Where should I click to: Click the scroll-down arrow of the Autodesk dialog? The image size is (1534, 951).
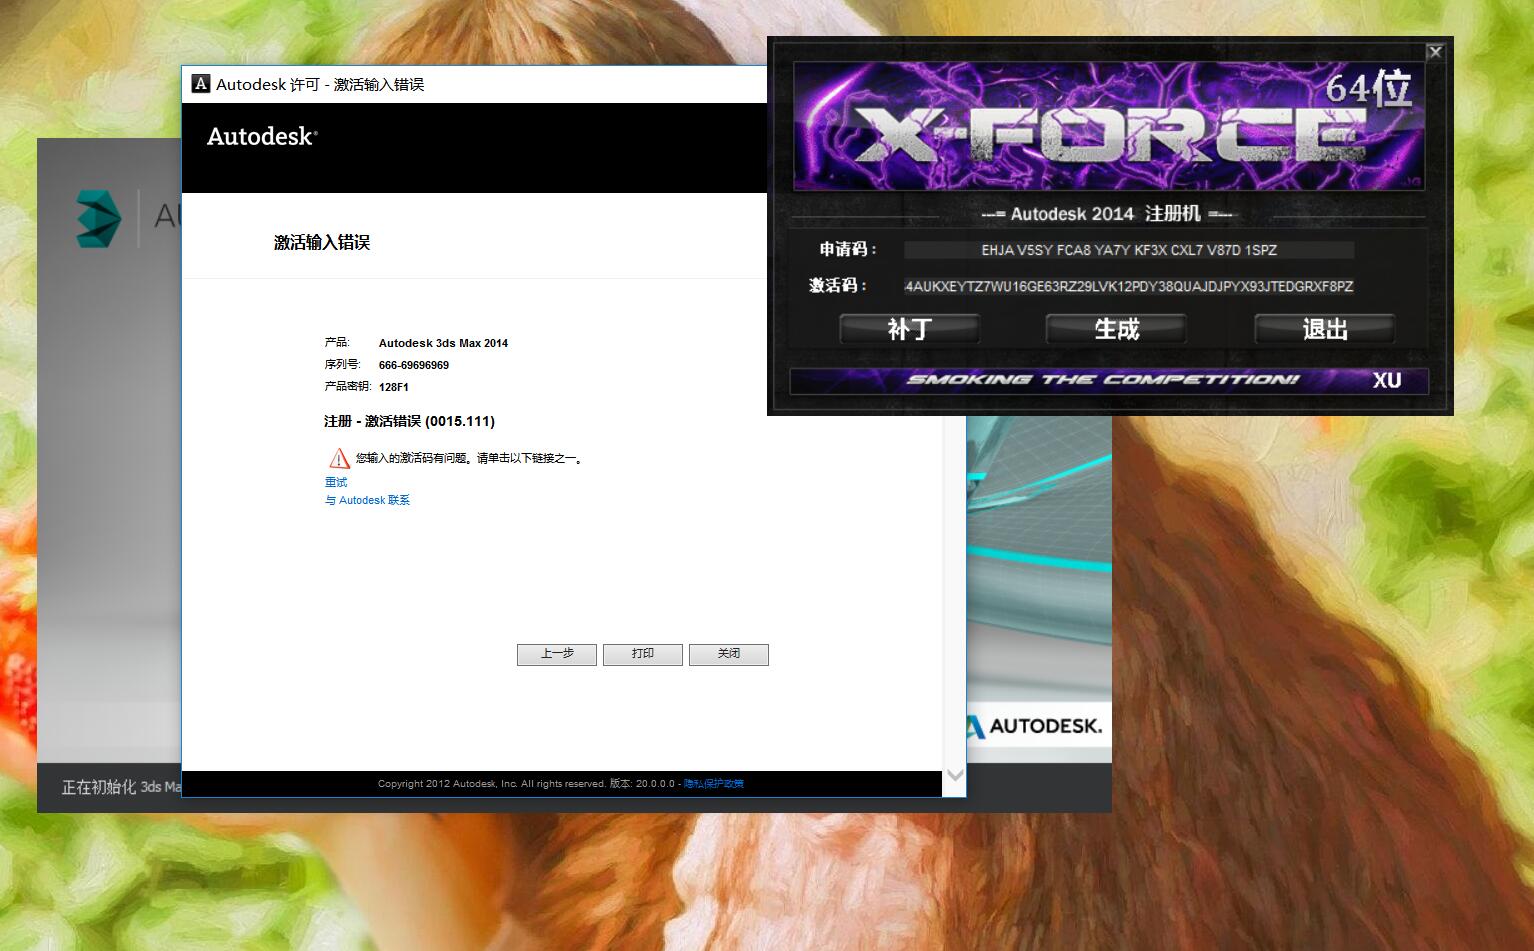[x=955, y=775]
